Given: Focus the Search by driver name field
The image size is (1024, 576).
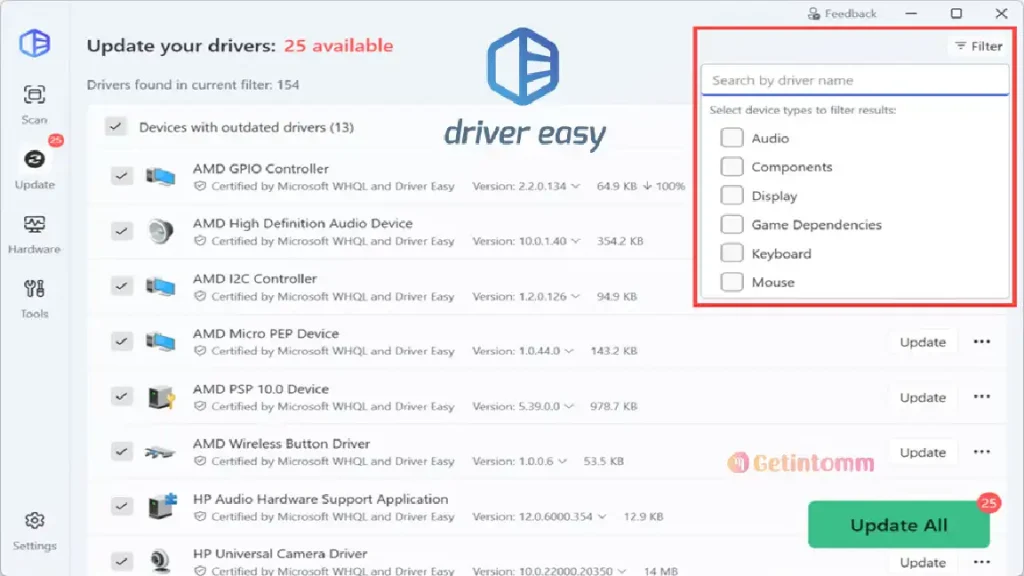Looking at the screenshot, I should point(855,80).
